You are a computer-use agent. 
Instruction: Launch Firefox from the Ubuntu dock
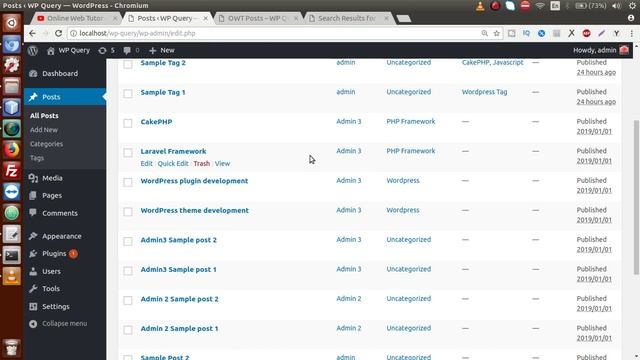coord(11,149)
